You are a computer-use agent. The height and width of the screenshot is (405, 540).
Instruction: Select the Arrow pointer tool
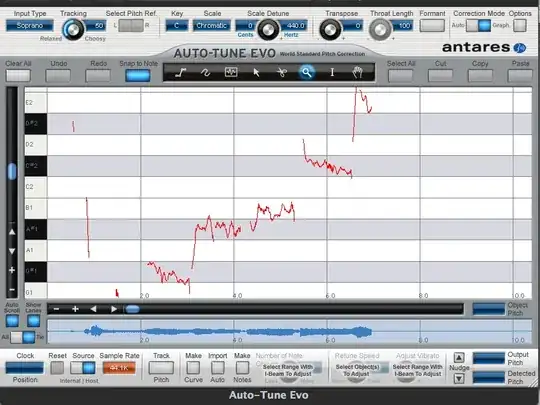point(256,72)
